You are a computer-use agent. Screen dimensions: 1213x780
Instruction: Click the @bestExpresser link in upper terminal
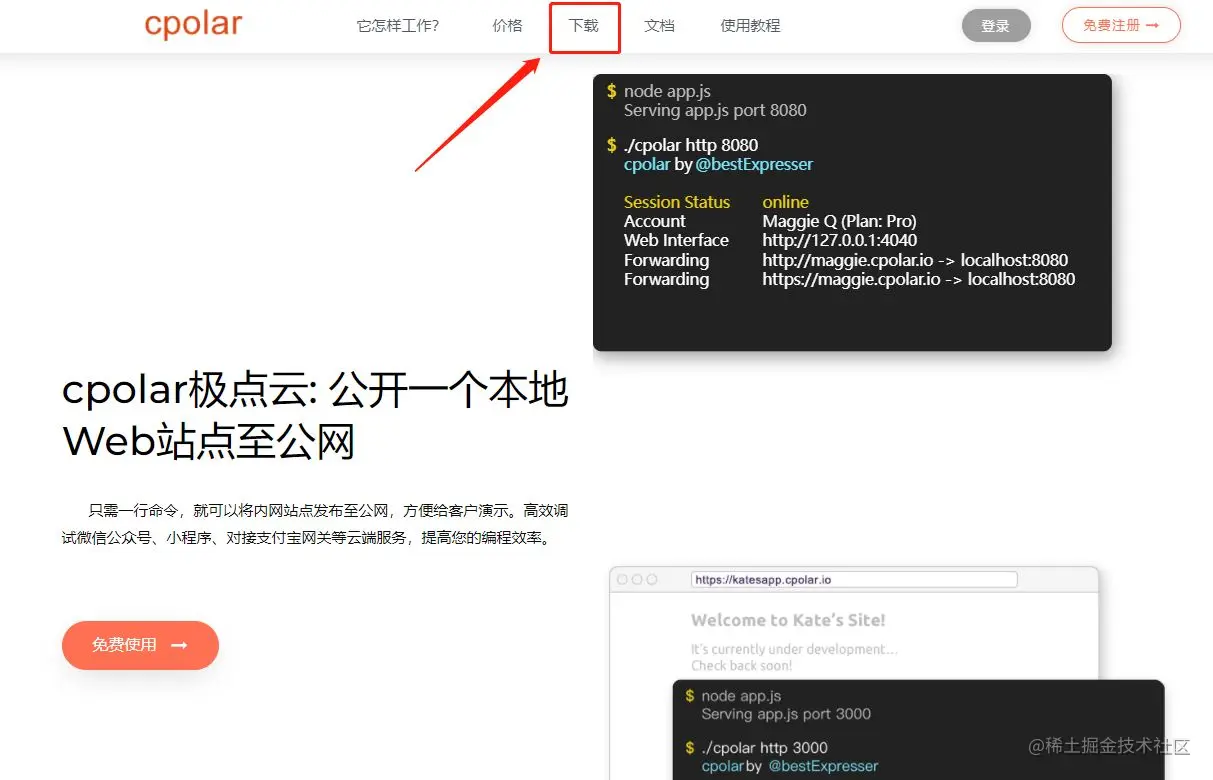(x=754, y=164)
